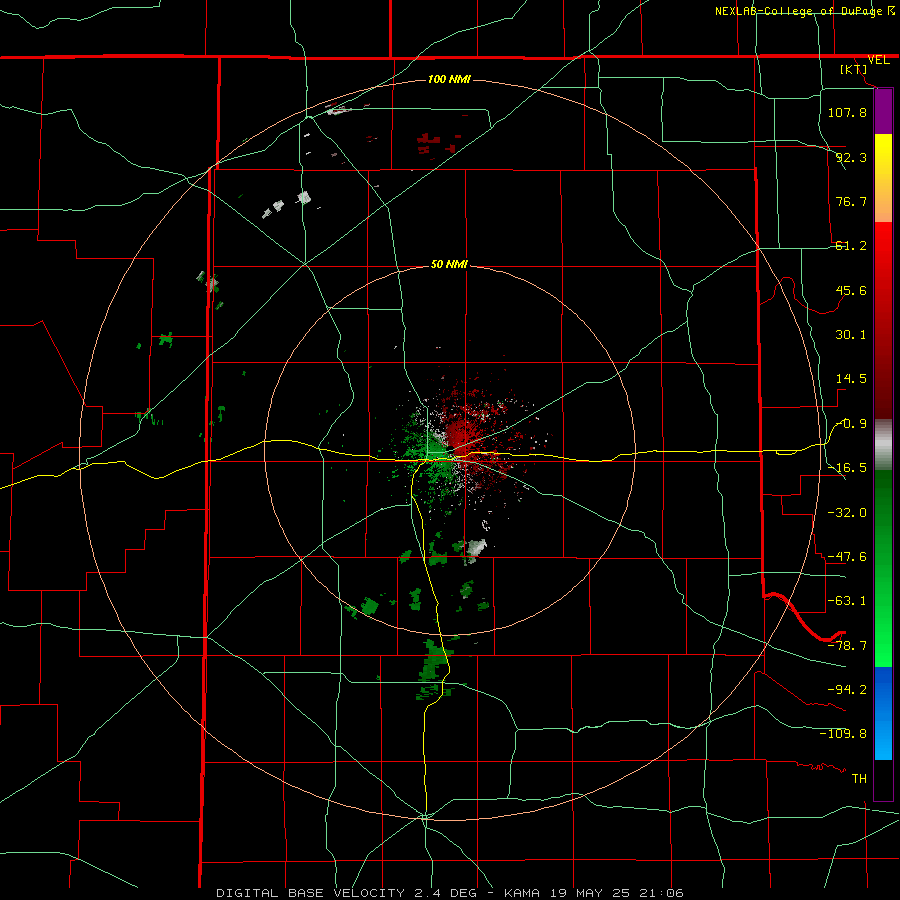Click the 92.3 legend value
The width and height of the screenshot is (900, 900).
851,157
